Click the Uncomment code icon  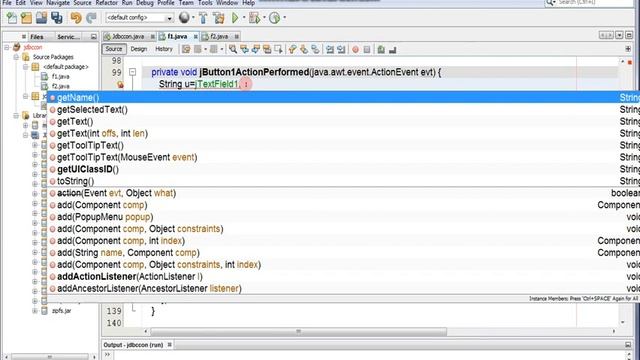(393, 49)
